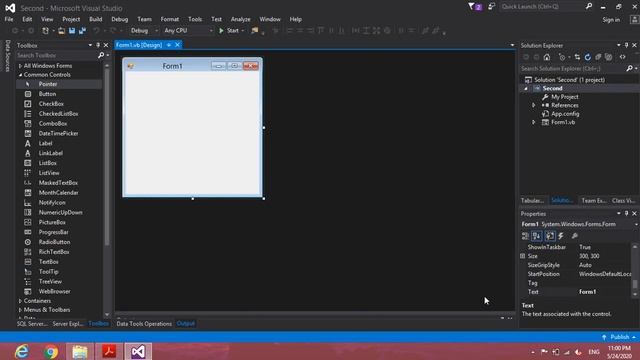This screenshot has width=640, height=360.
Task: Click the Quick Launch search box
Action: click(542, 7)
